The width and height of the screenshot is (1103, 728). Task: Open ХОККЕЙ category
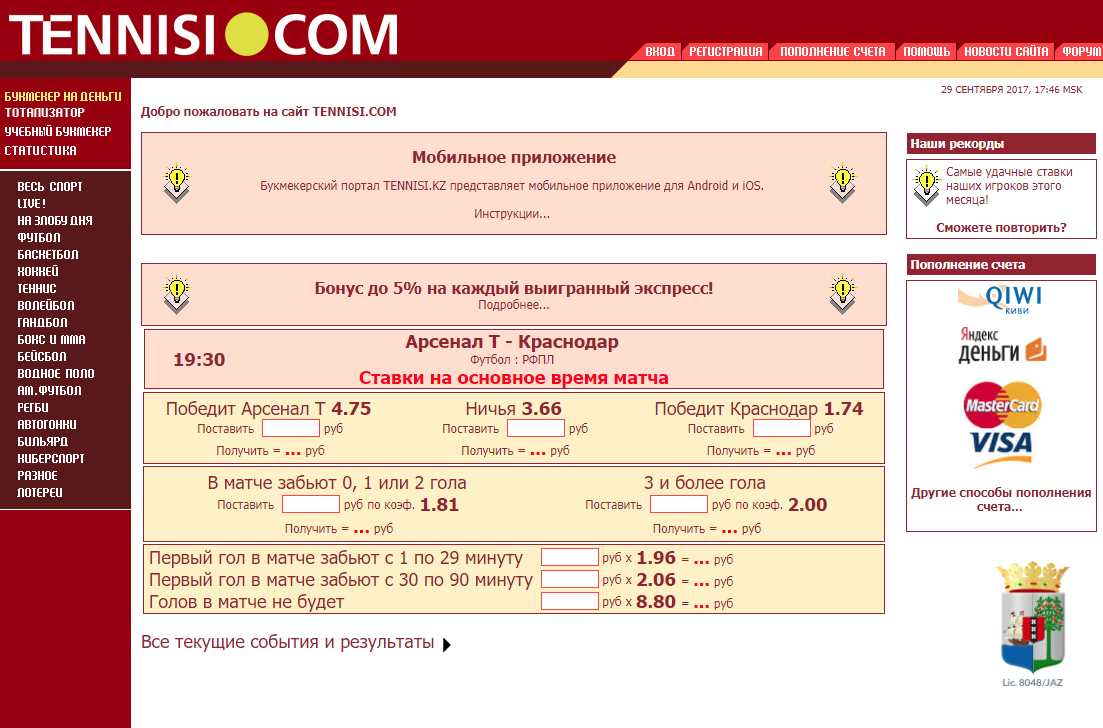38,272
